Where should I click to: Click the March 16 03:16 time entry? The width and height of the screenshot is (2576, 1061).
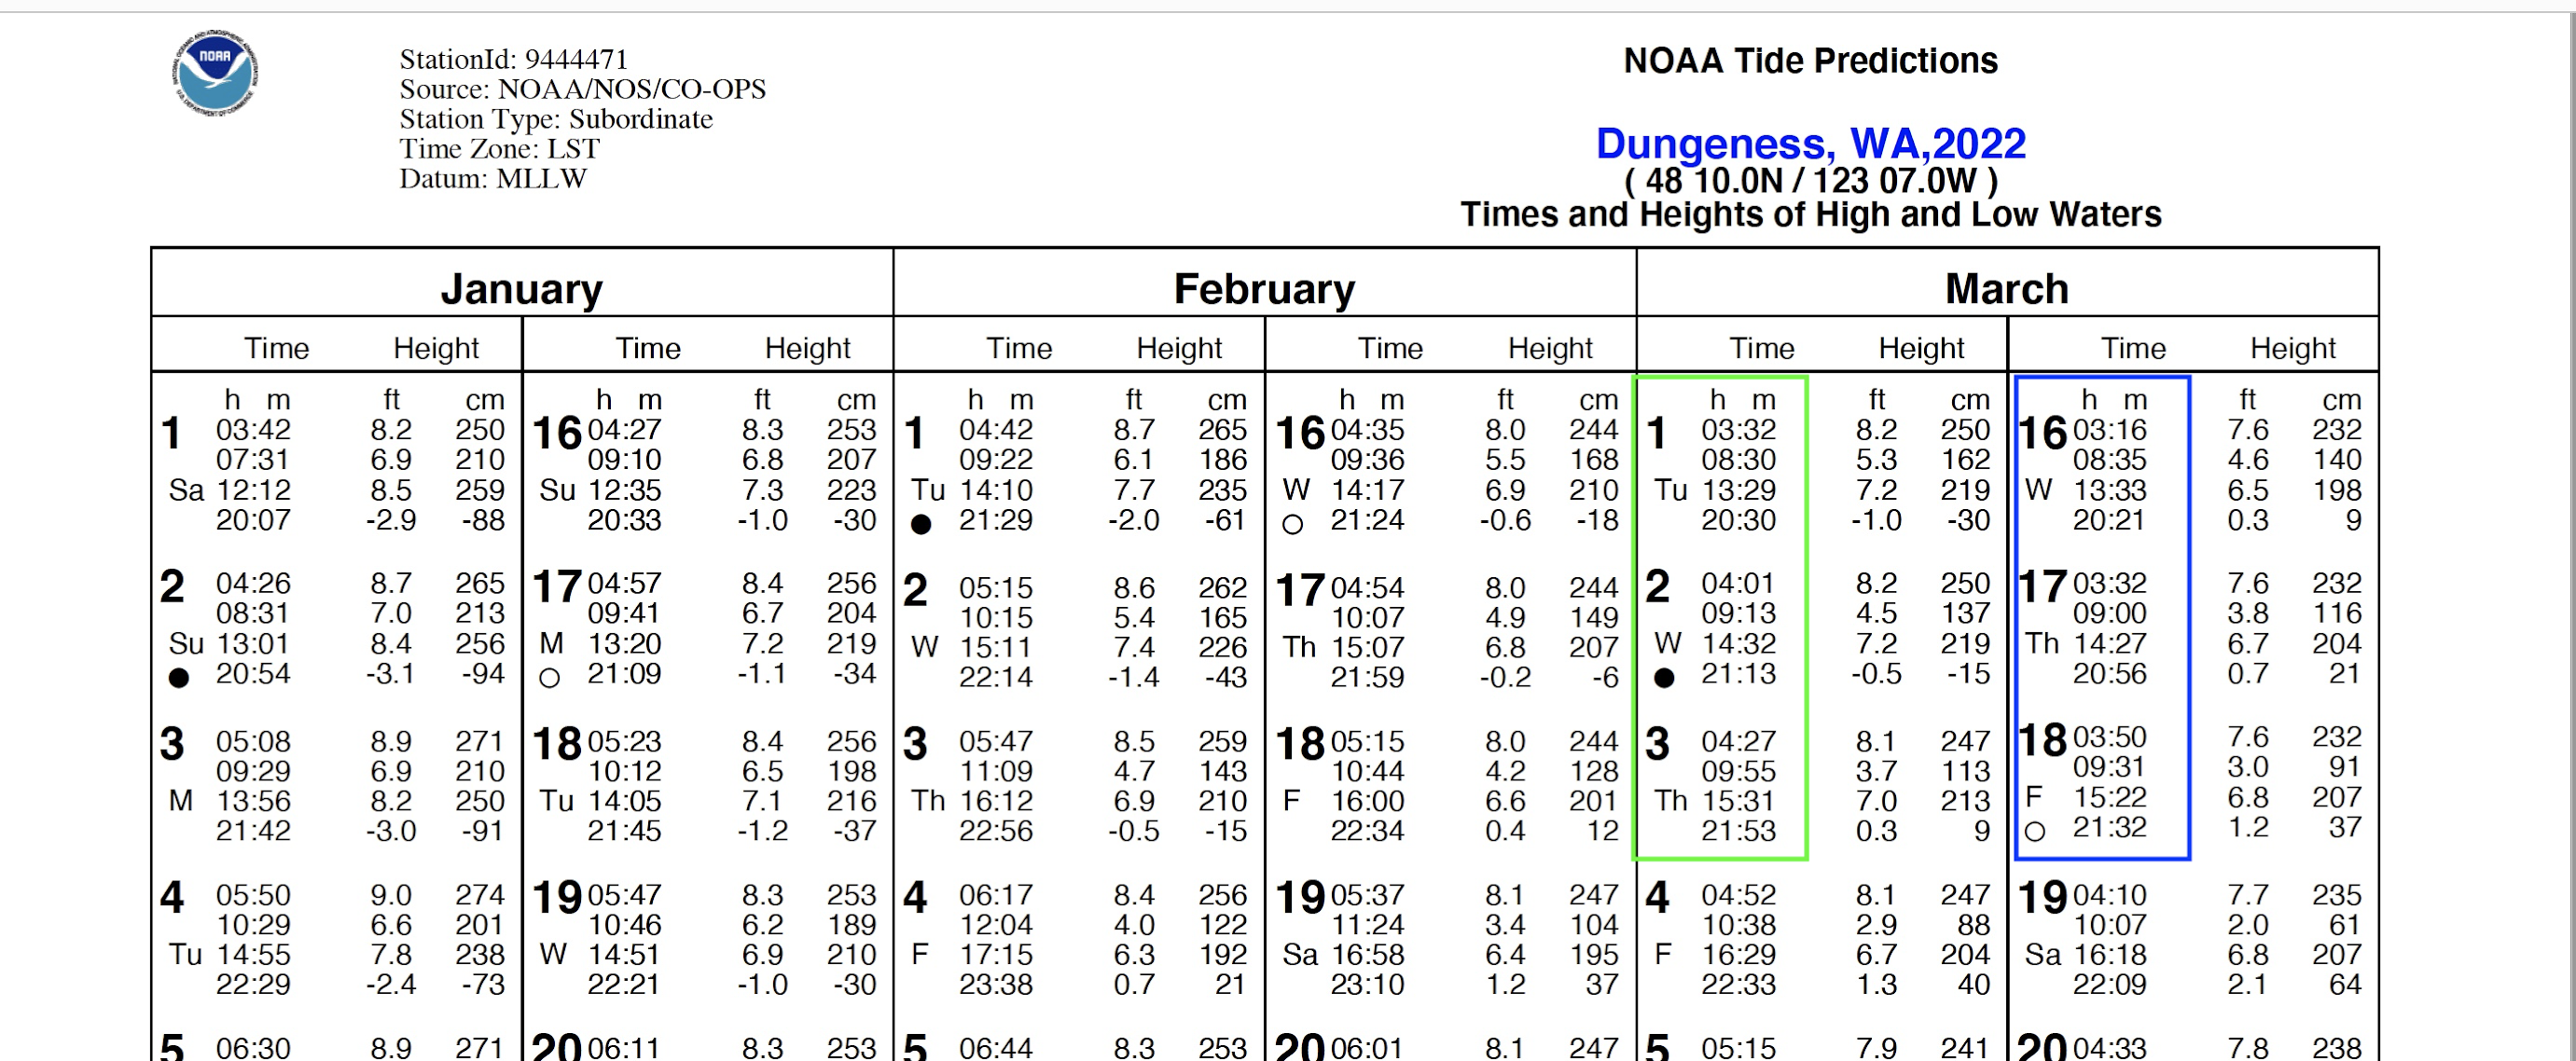(x=2109, y=430)
